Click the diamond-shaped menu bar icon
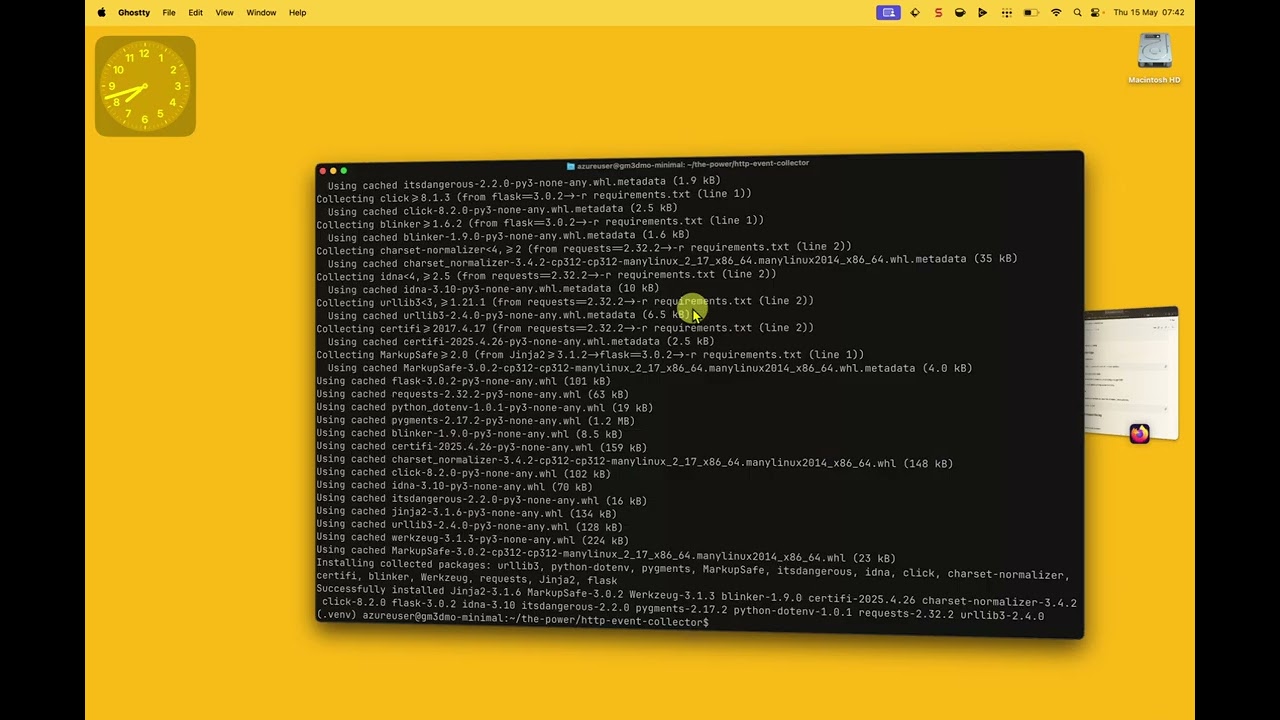 [x=915, y=12]
